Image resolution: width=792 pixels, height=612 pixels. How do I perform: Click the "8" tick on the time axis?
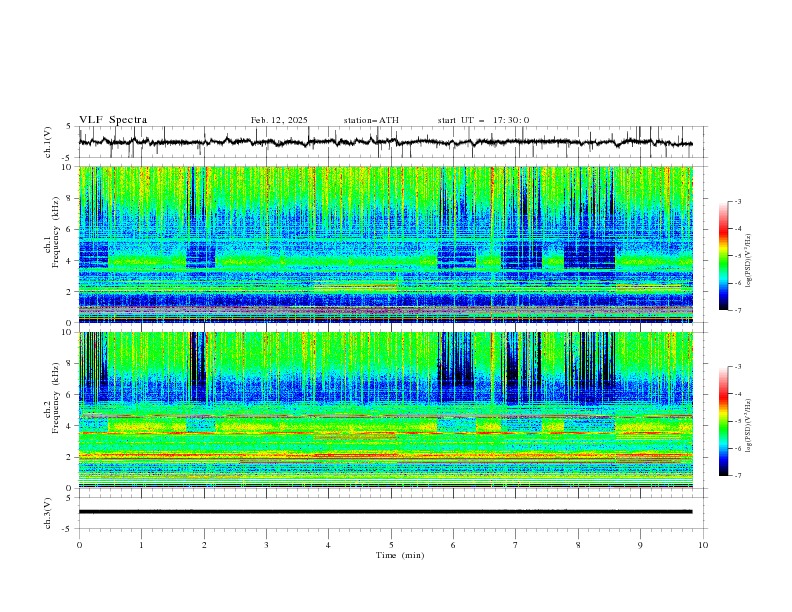(578, 545)
